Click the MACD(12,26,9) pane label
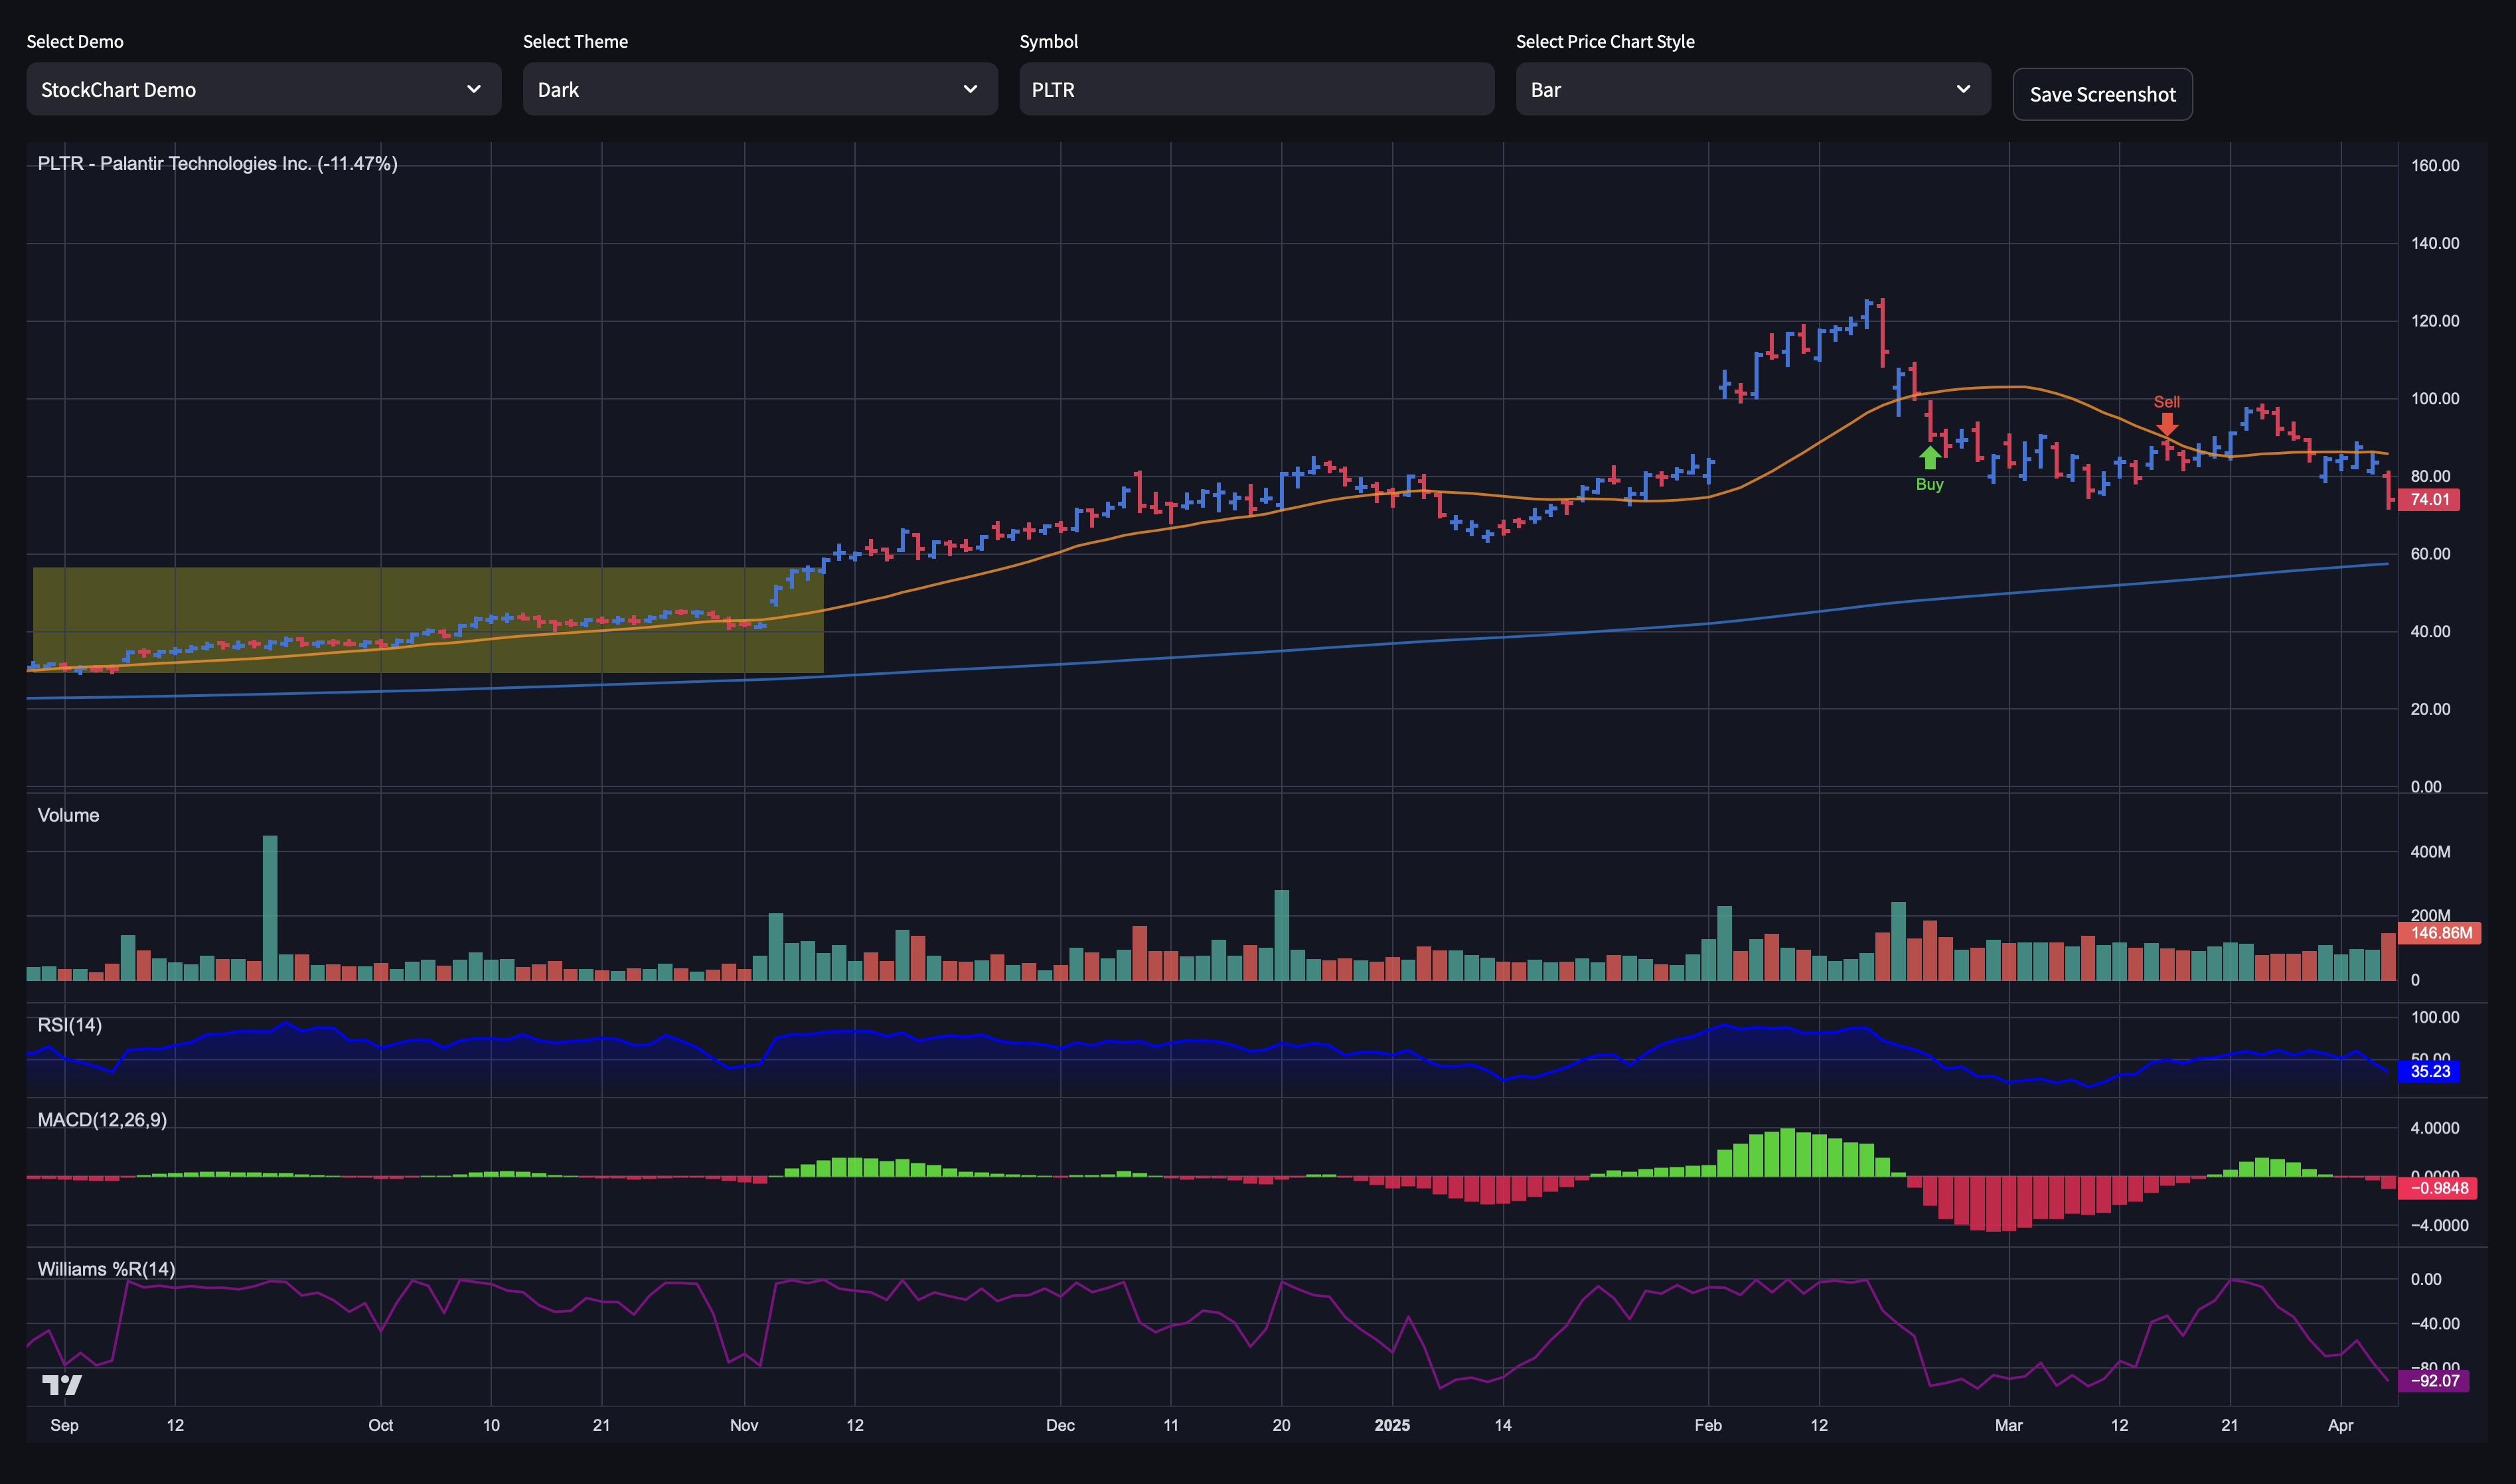The height and width of the screenshot is (1484, 2516). point(102,1120)
